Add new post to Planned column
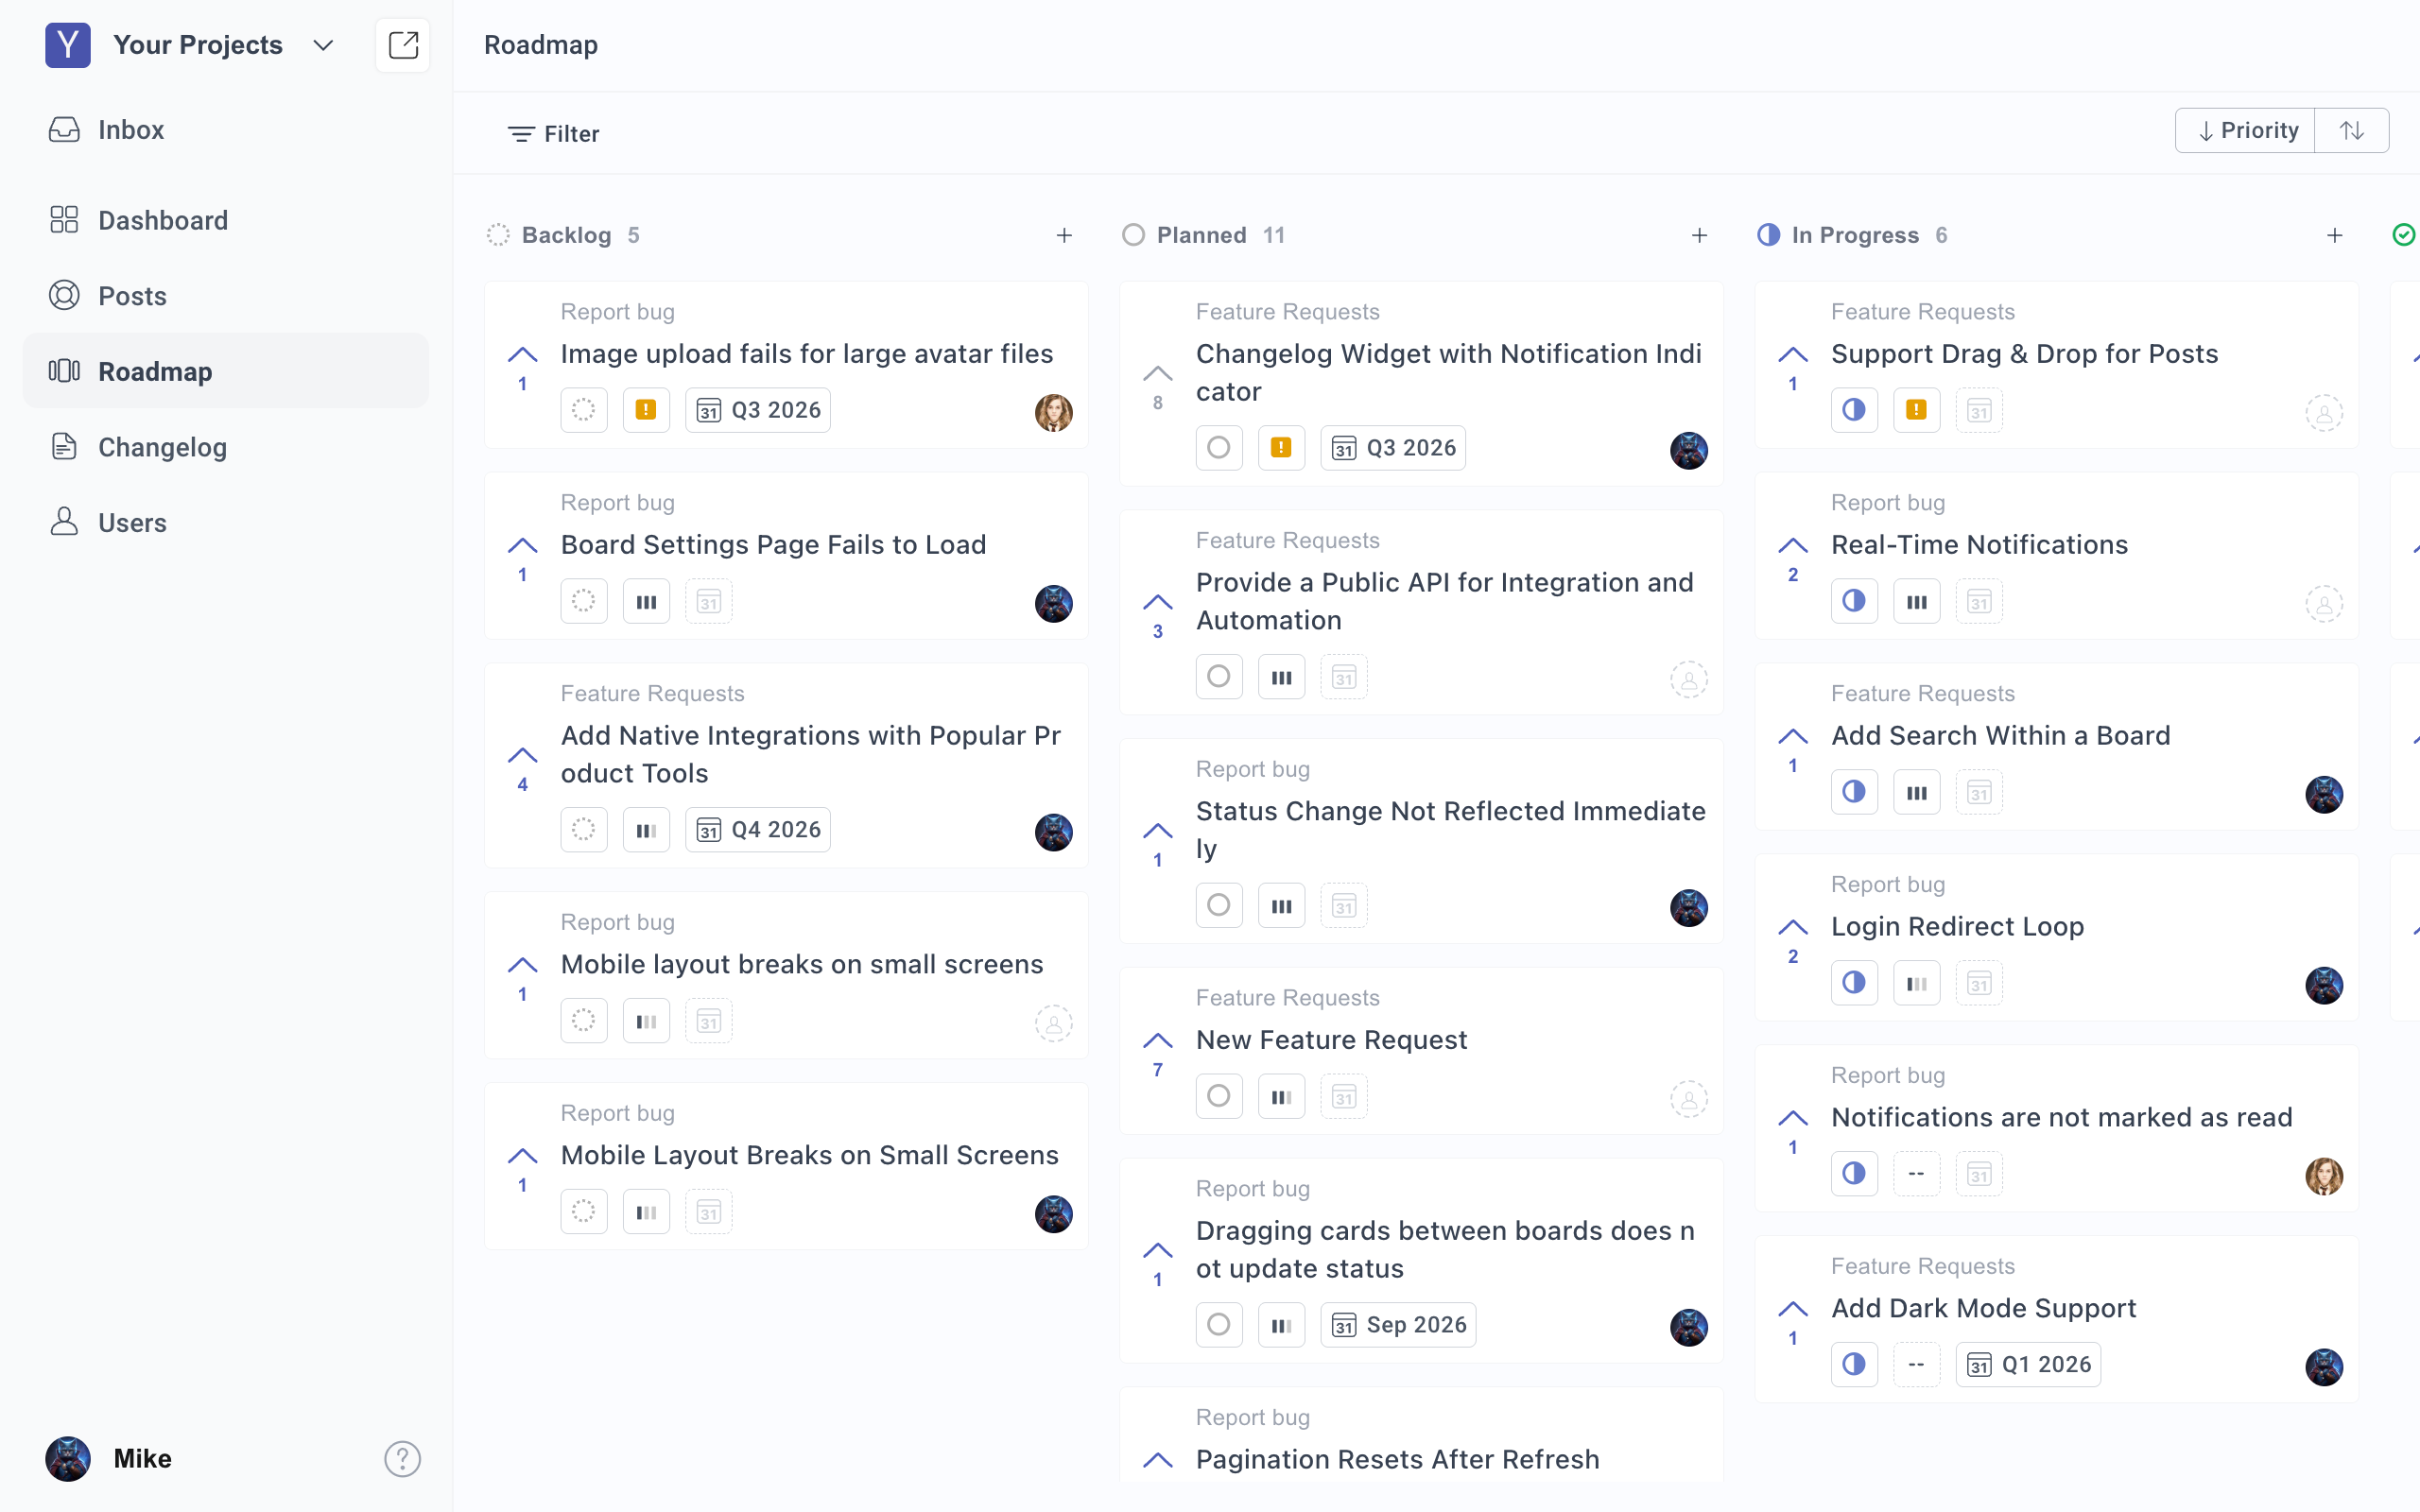 (1699, 235)
